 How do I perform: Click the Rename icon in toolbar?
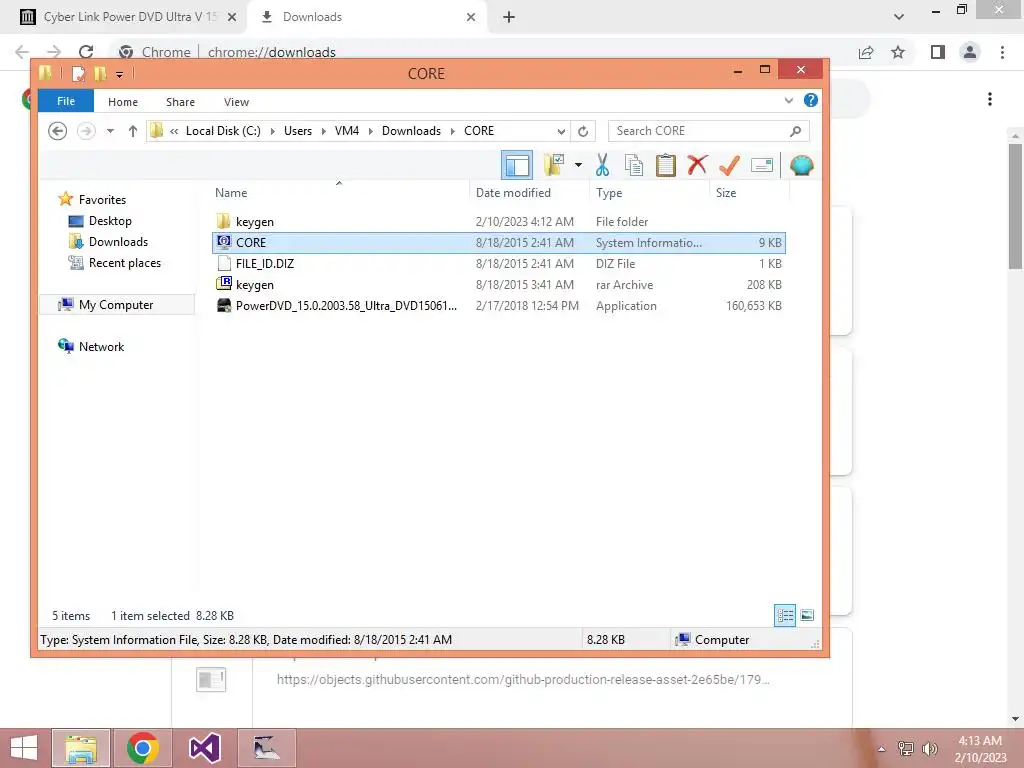tap(761, 165)
